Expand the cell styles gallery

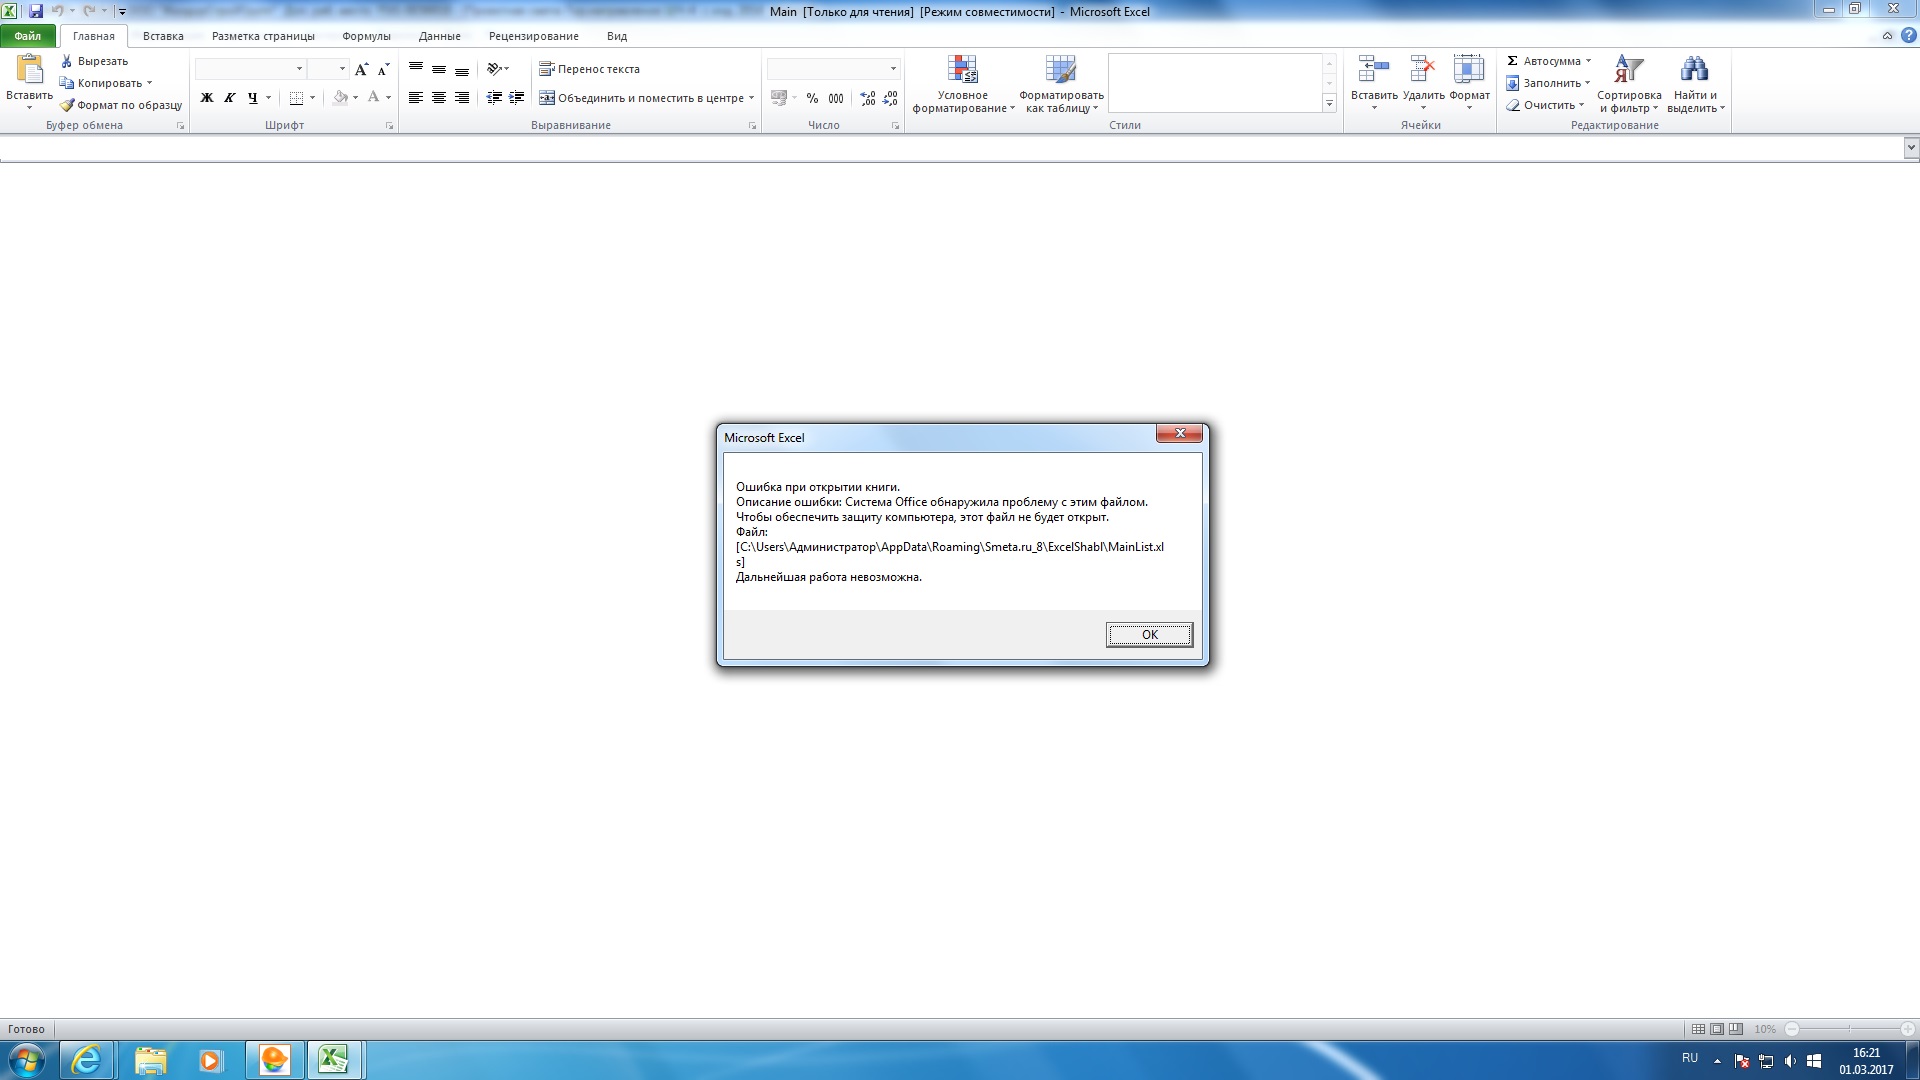(1329, 103)
